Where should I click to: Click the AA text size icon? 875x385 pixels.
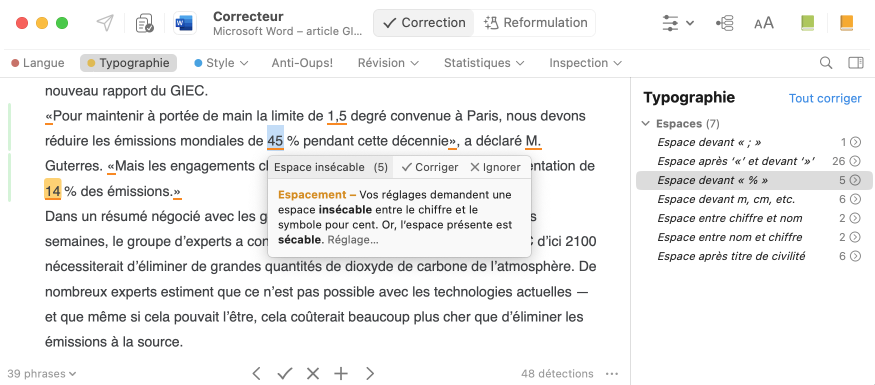pyautogui.click(x=763, y=23)
